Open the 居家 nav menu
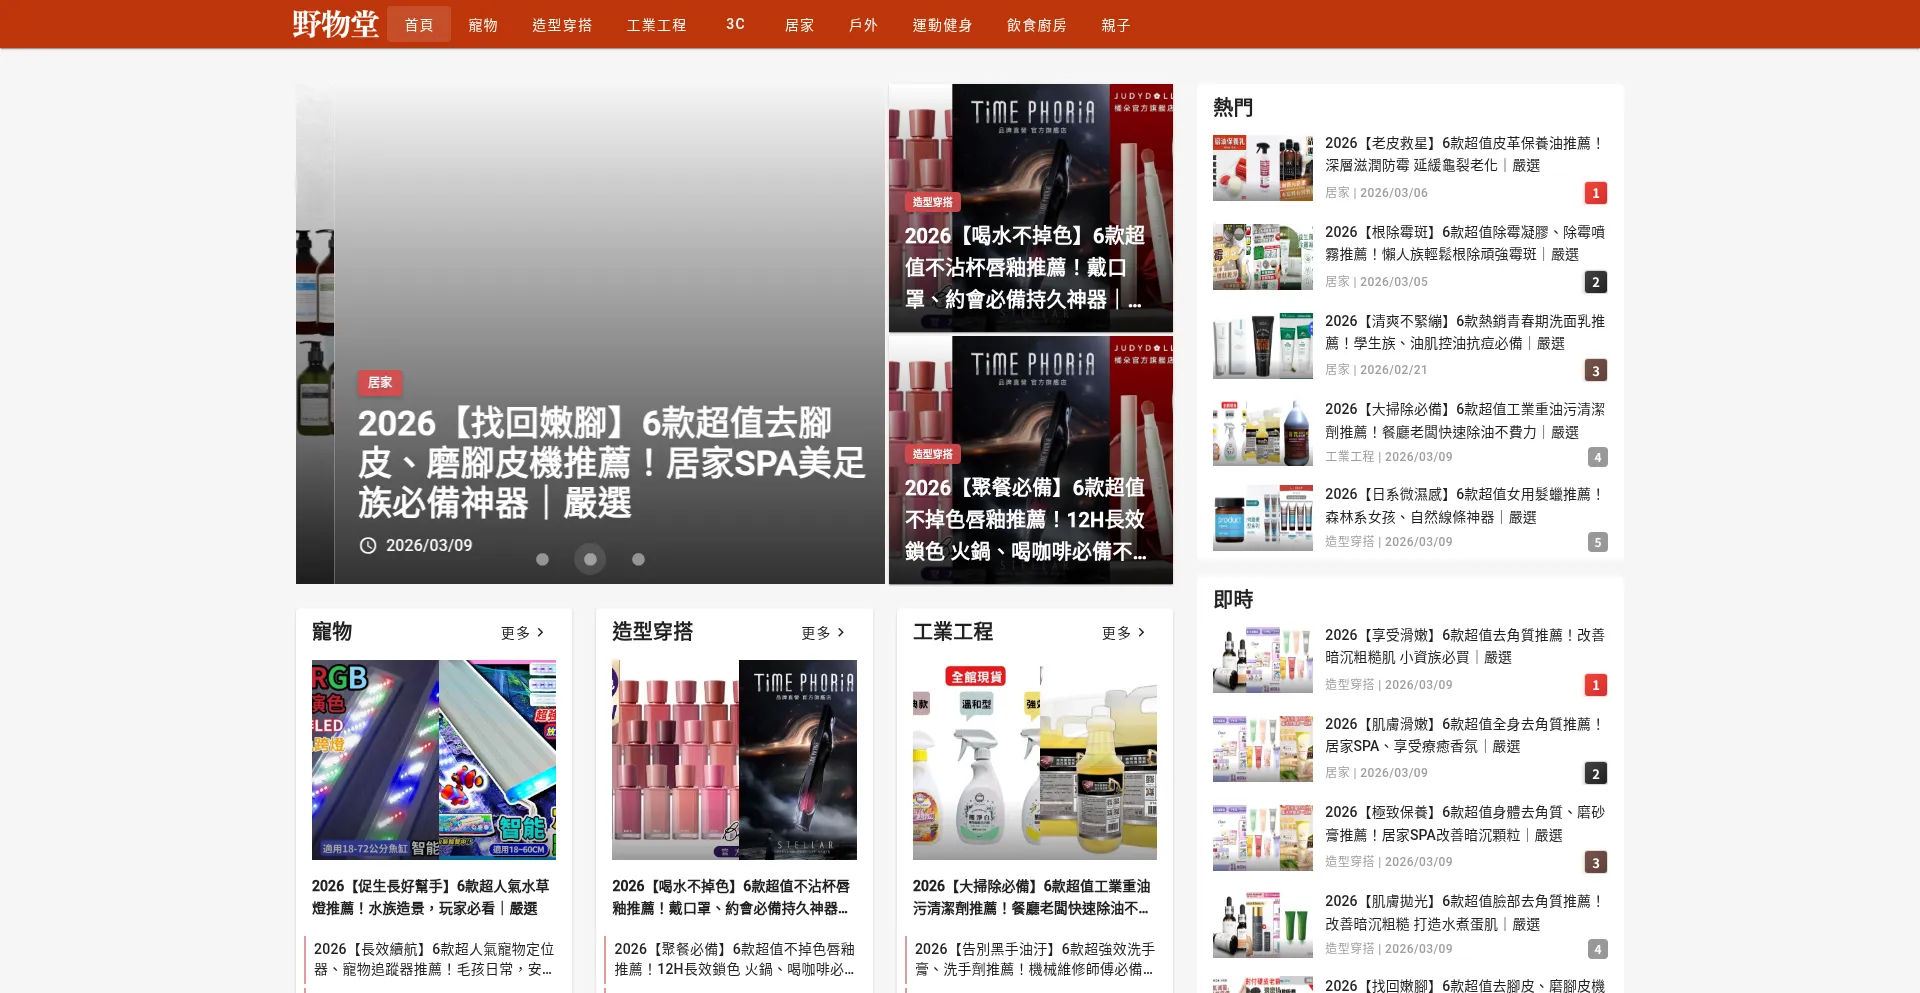 [799, 25]
